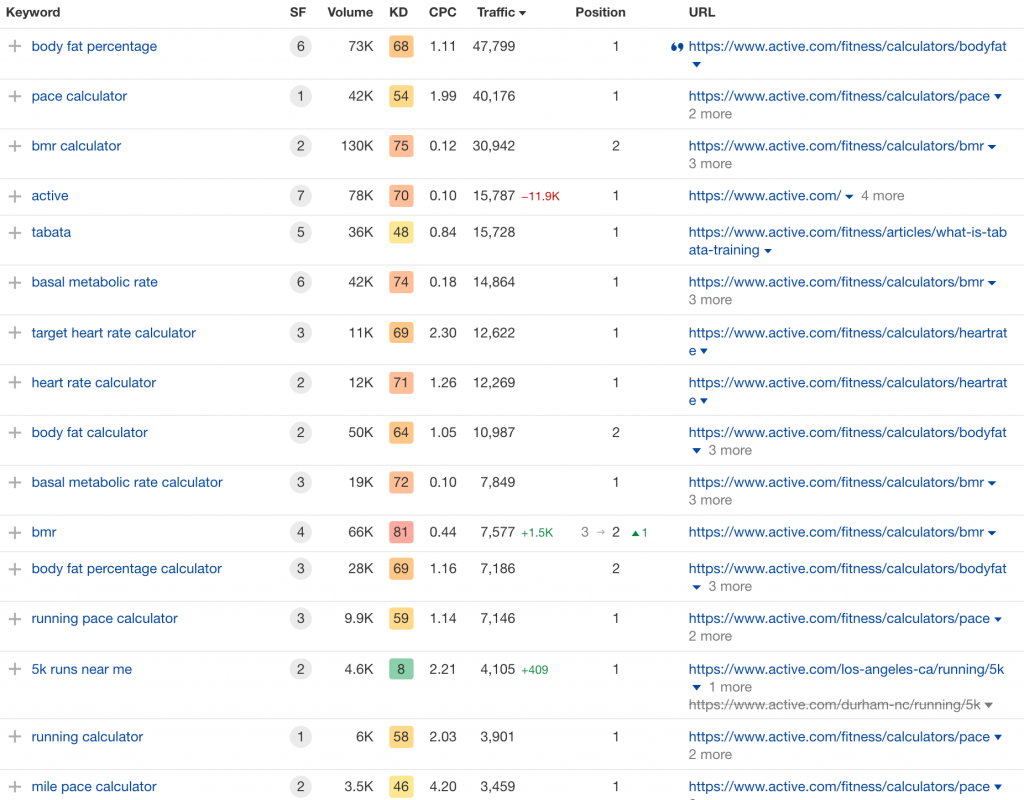Select the green traffic change "+1.5K"
The height and width of the screenshot is (800, 1024).
pos(537,533)
